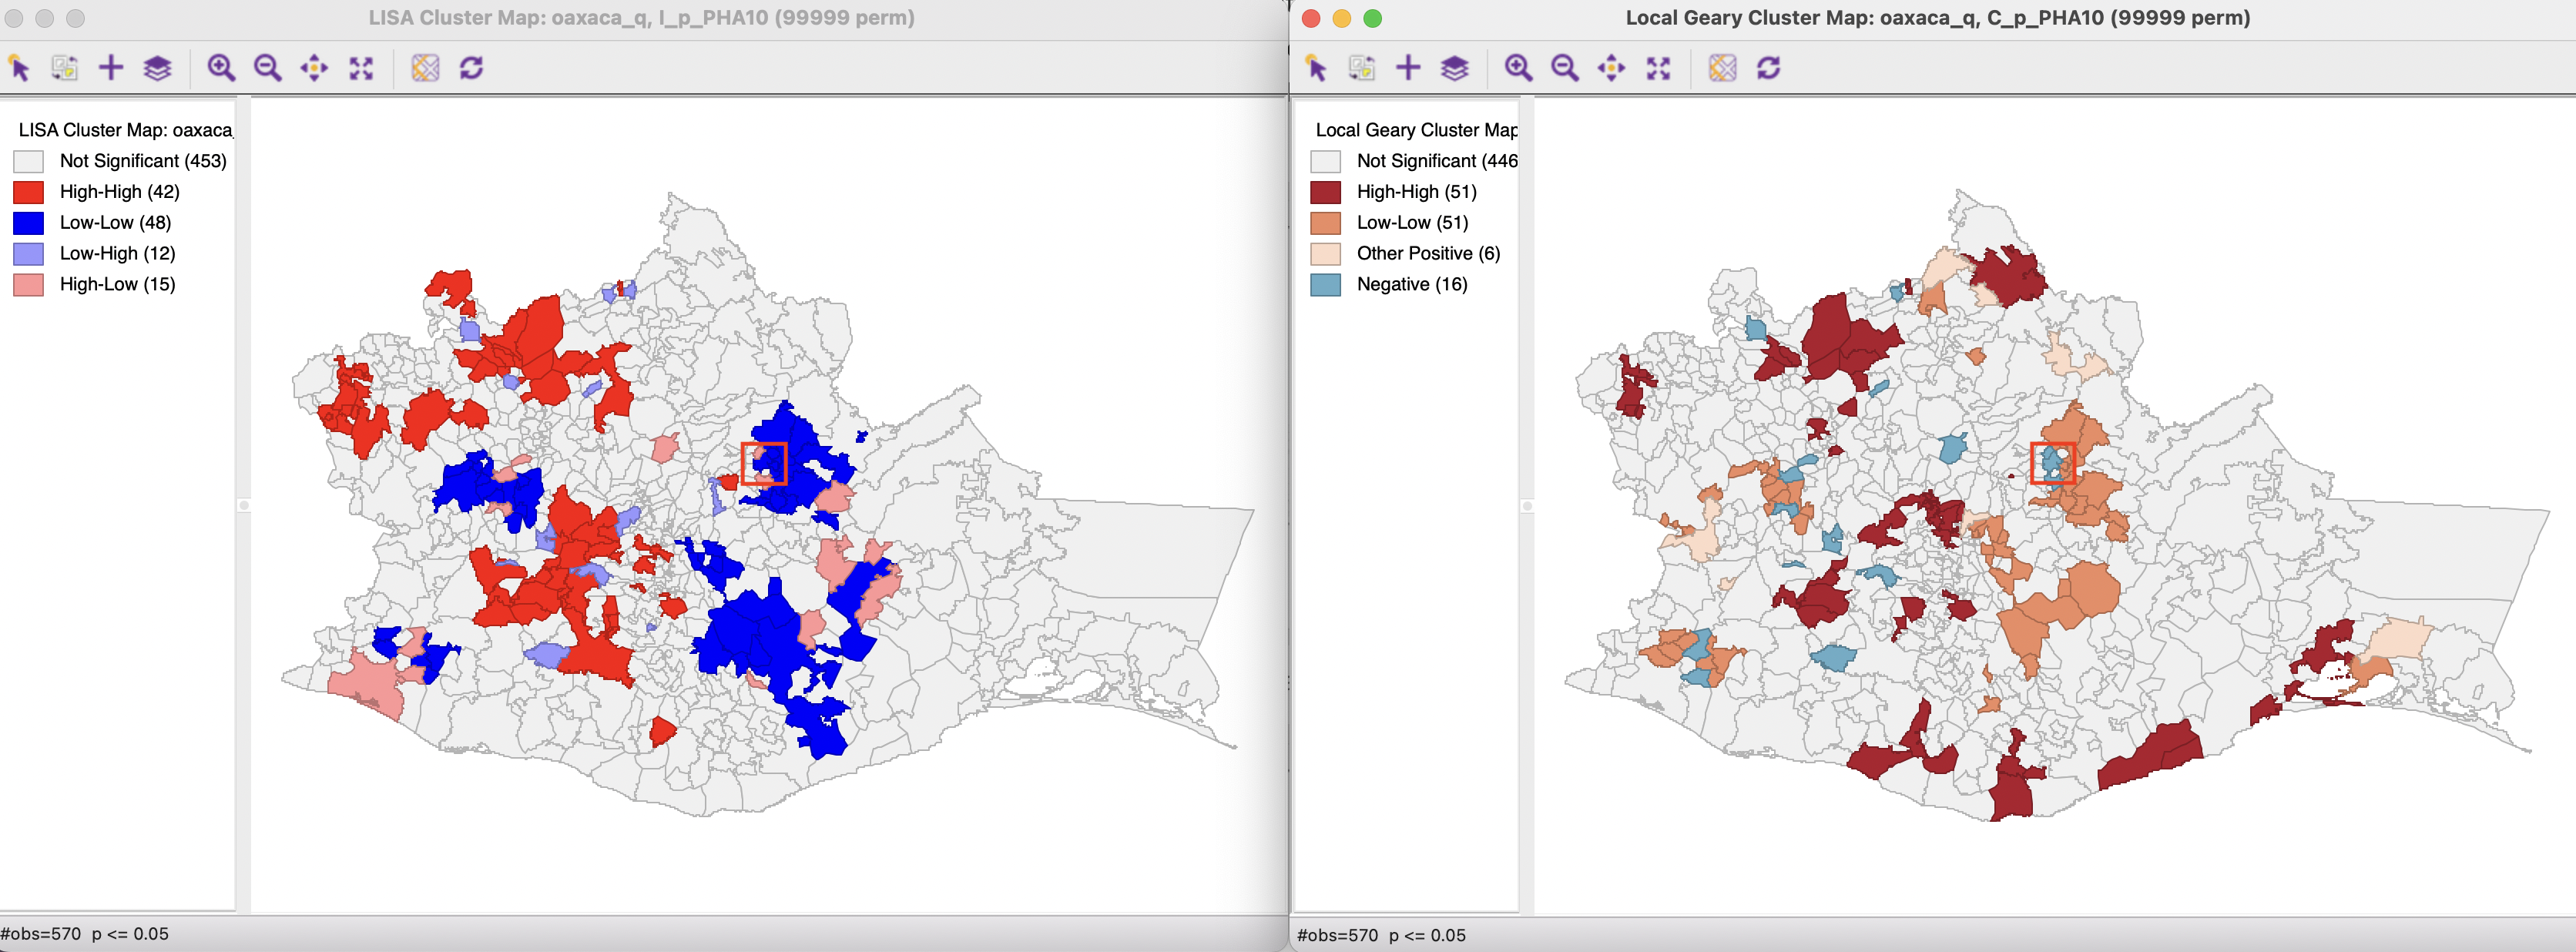Select pan tool in LISA window
2576x952 pixels.
click(x=314, y=68)
